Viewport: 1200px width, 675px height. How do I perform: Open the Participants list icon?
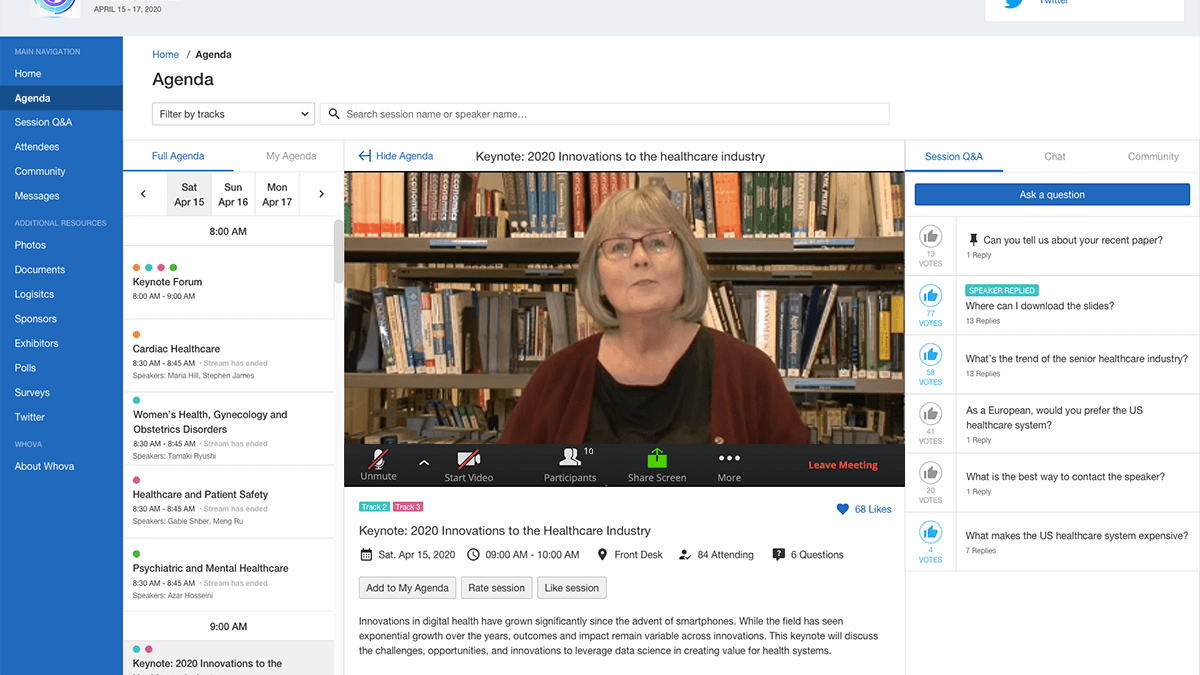pos(570,457)
